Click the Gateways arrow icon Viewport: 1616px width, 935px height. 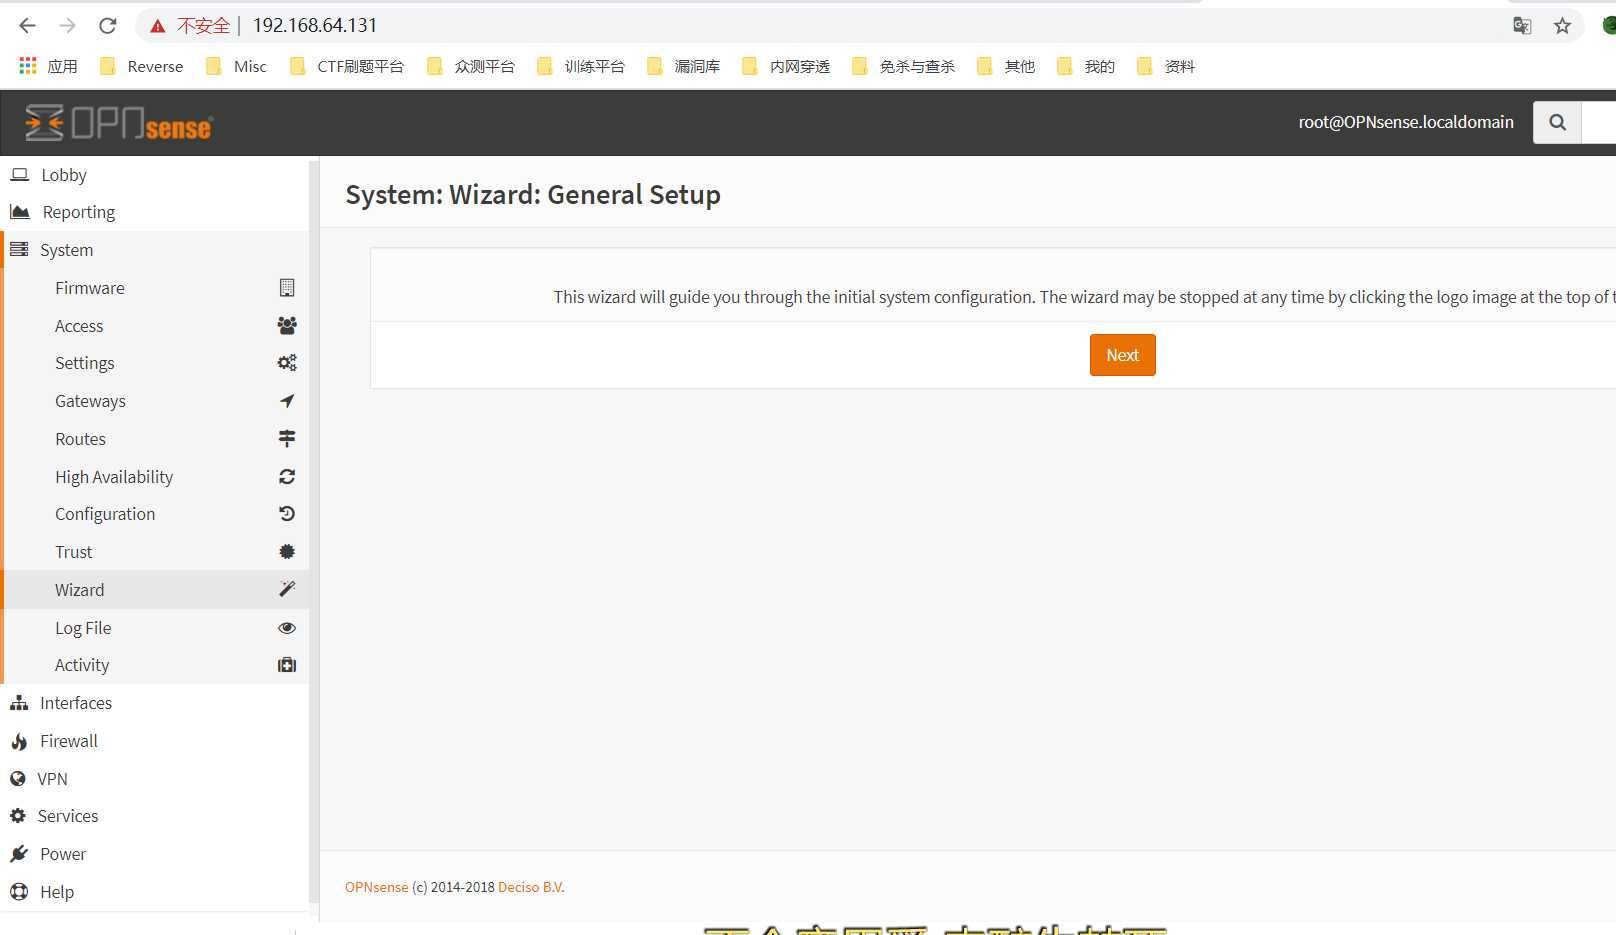tap(287, 401)
